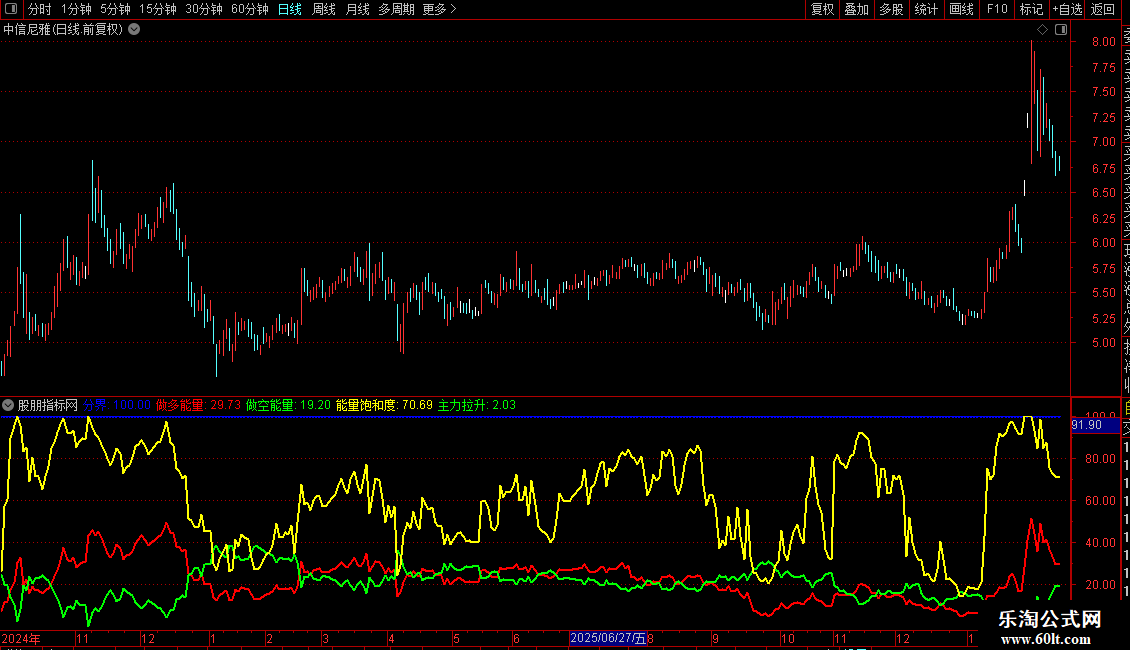Open the 多股 multi-stock view
The height and width of the screenshot is (650, 1130).
tap(891, 9)
